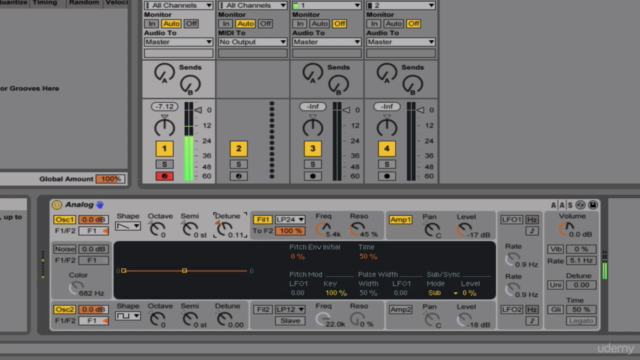
Task: Toggle Fil1 filter switch
Action: coord(262,220)
